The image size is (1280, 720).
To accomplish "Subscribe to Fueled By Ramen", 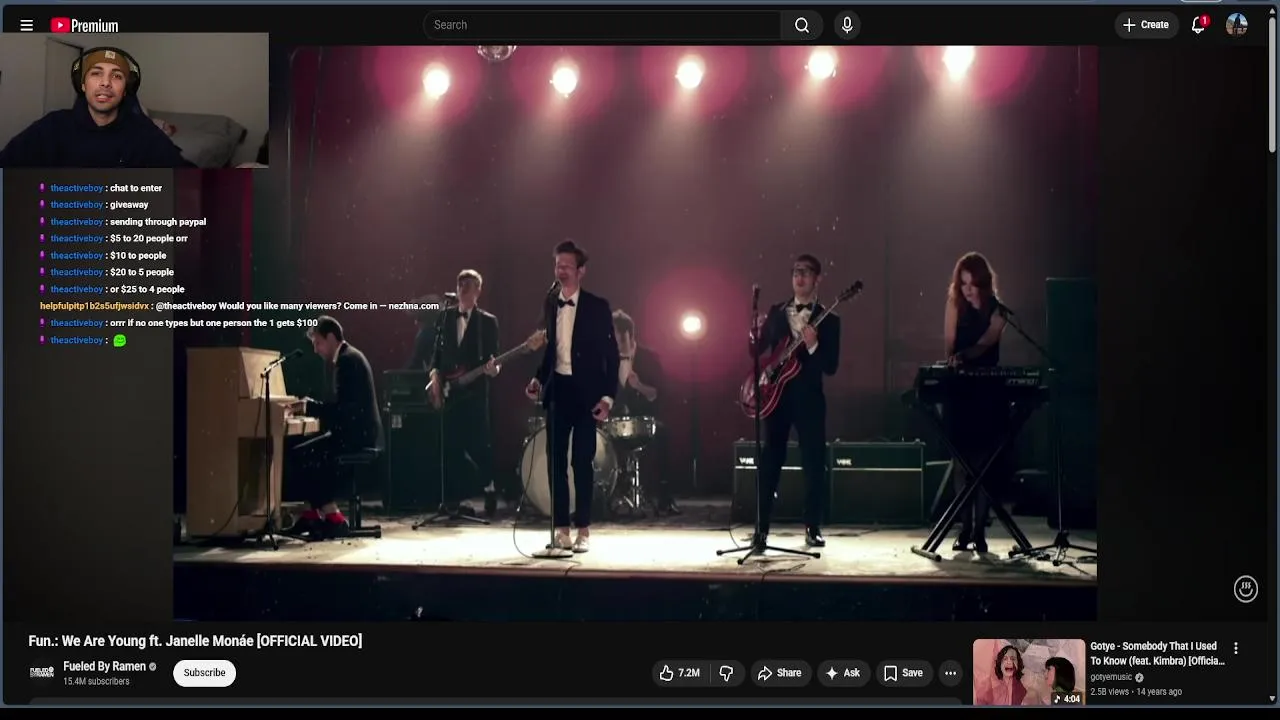I will pos(204,673).
